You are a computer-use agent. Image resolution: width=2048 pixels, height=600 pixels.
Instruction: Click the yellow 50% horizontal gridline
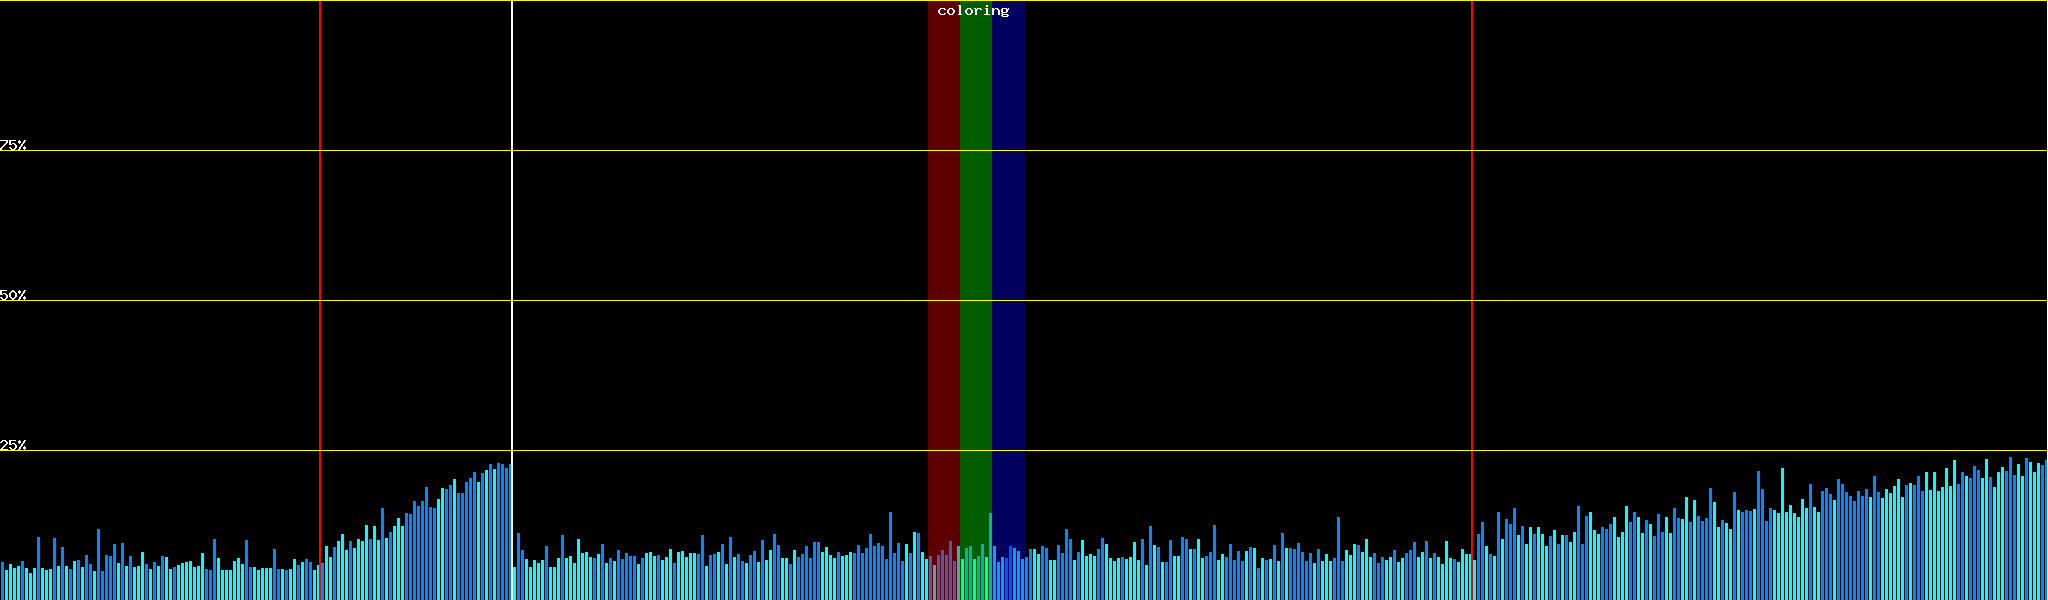click(x=700, y=301)
